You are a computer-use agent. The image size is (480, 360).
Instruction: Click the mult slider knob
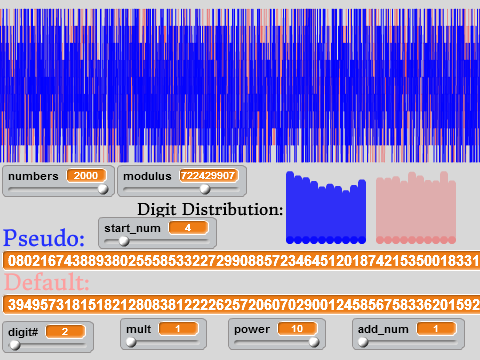pos(131,342)
